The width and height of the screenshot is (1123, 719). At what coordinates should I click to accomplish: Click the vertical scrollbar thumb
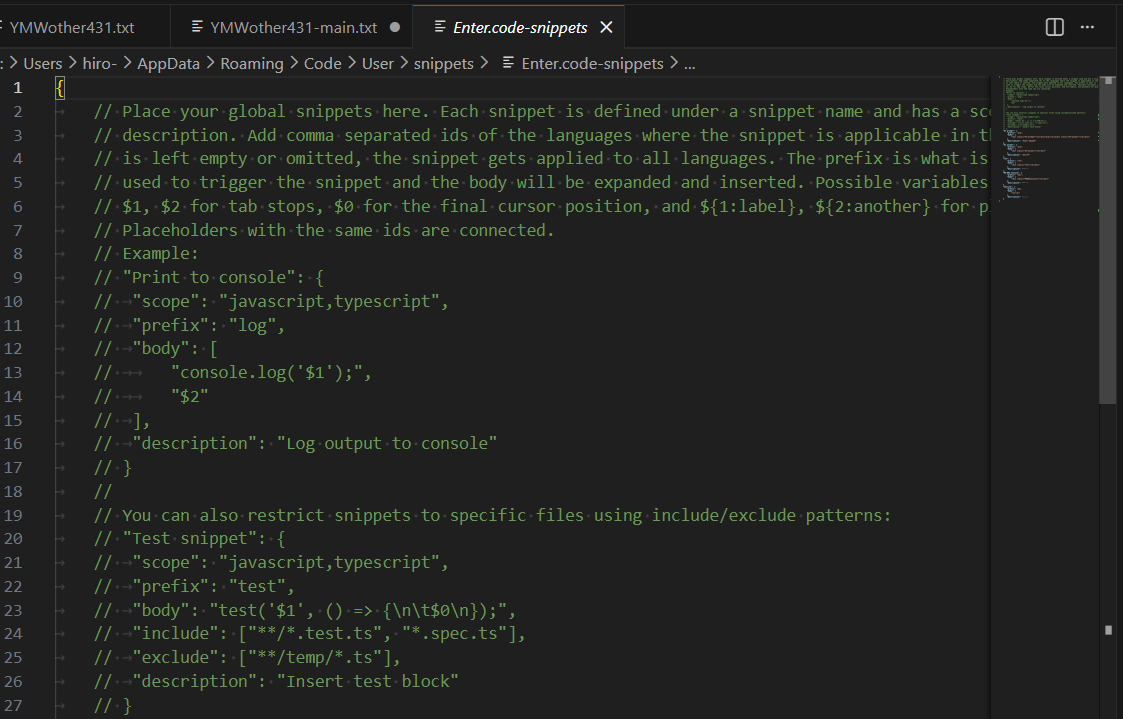click(x=1107, y=240)
